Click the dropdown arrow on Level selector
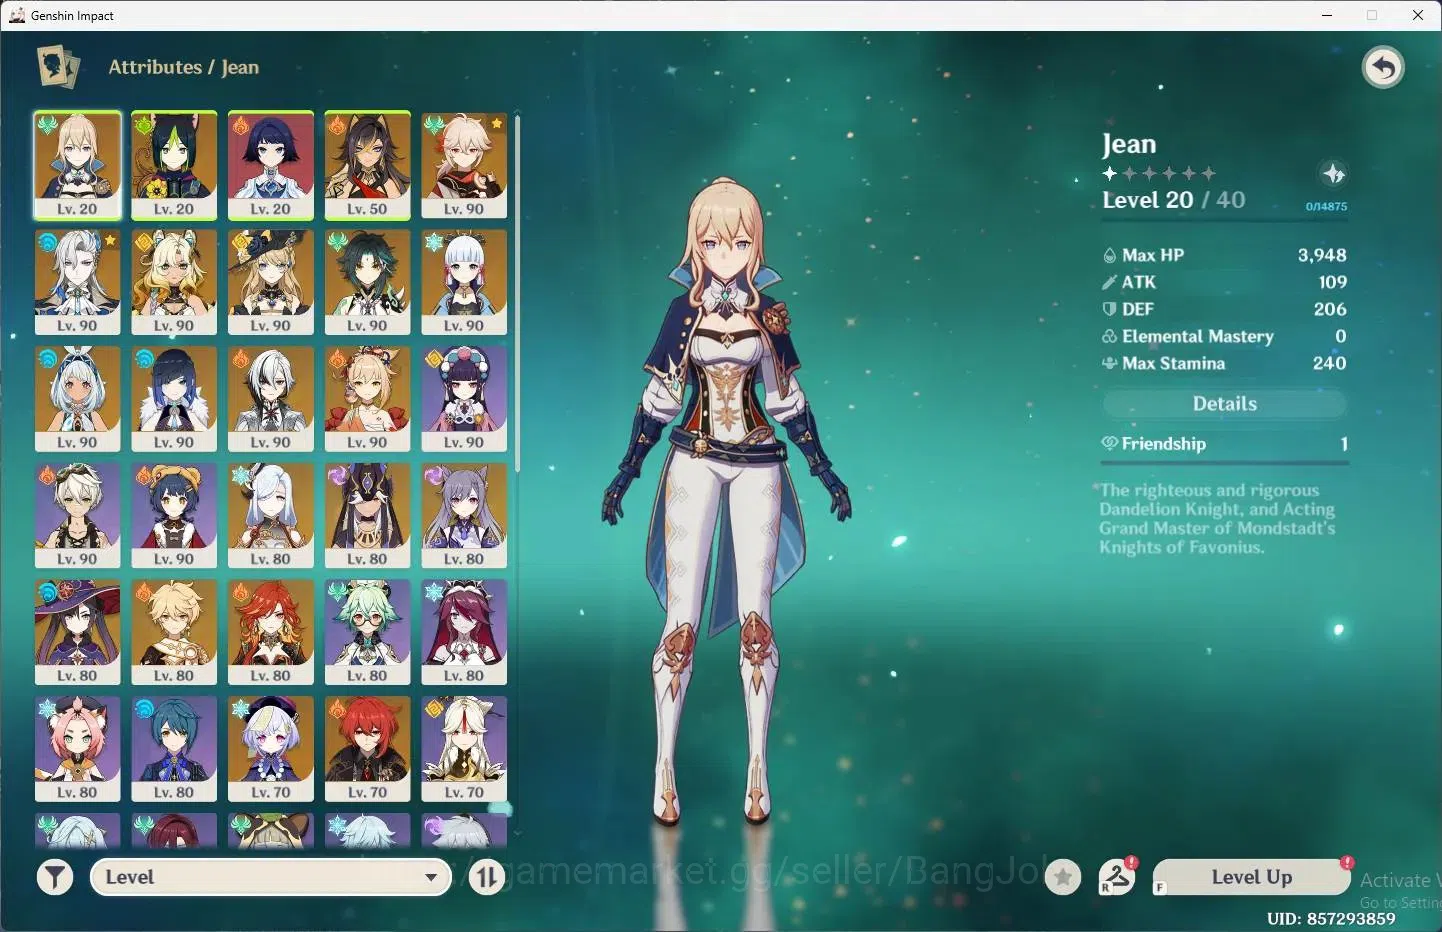 pyautogui.click(x=431, y=878)
